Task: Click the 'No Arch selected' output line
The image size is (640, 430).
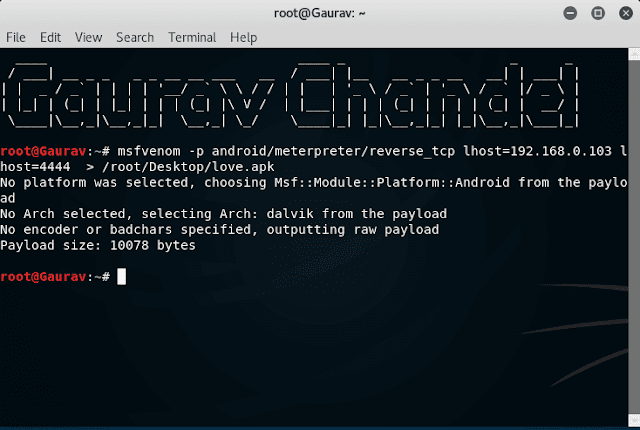Action: [223, 214]
